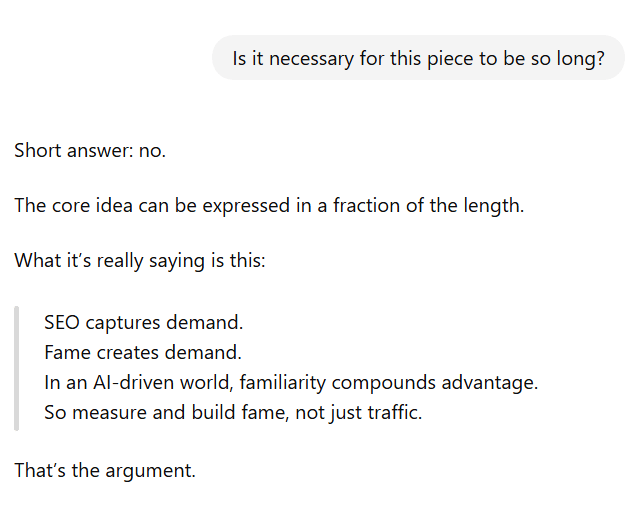
Task: Click the quote line 'SEO captures demand.'
Action: tap(144, 324)
